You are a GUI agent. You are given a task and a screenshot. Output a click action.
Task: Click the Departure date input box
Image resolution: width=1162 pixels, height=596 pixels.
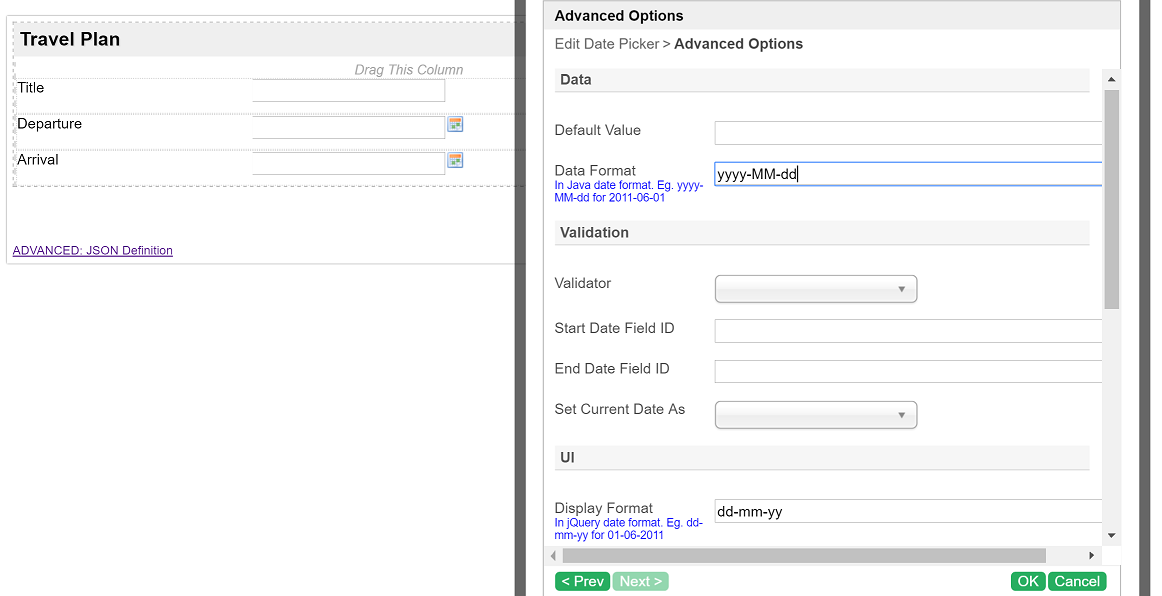point(348,127)
